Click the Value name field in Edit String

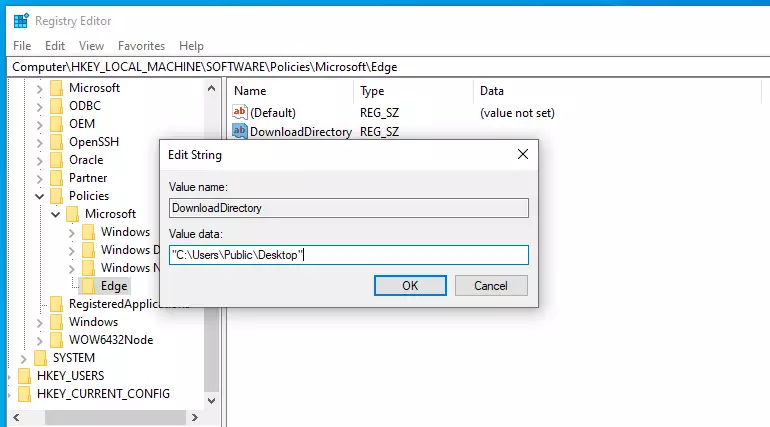[x=349, y=208]
